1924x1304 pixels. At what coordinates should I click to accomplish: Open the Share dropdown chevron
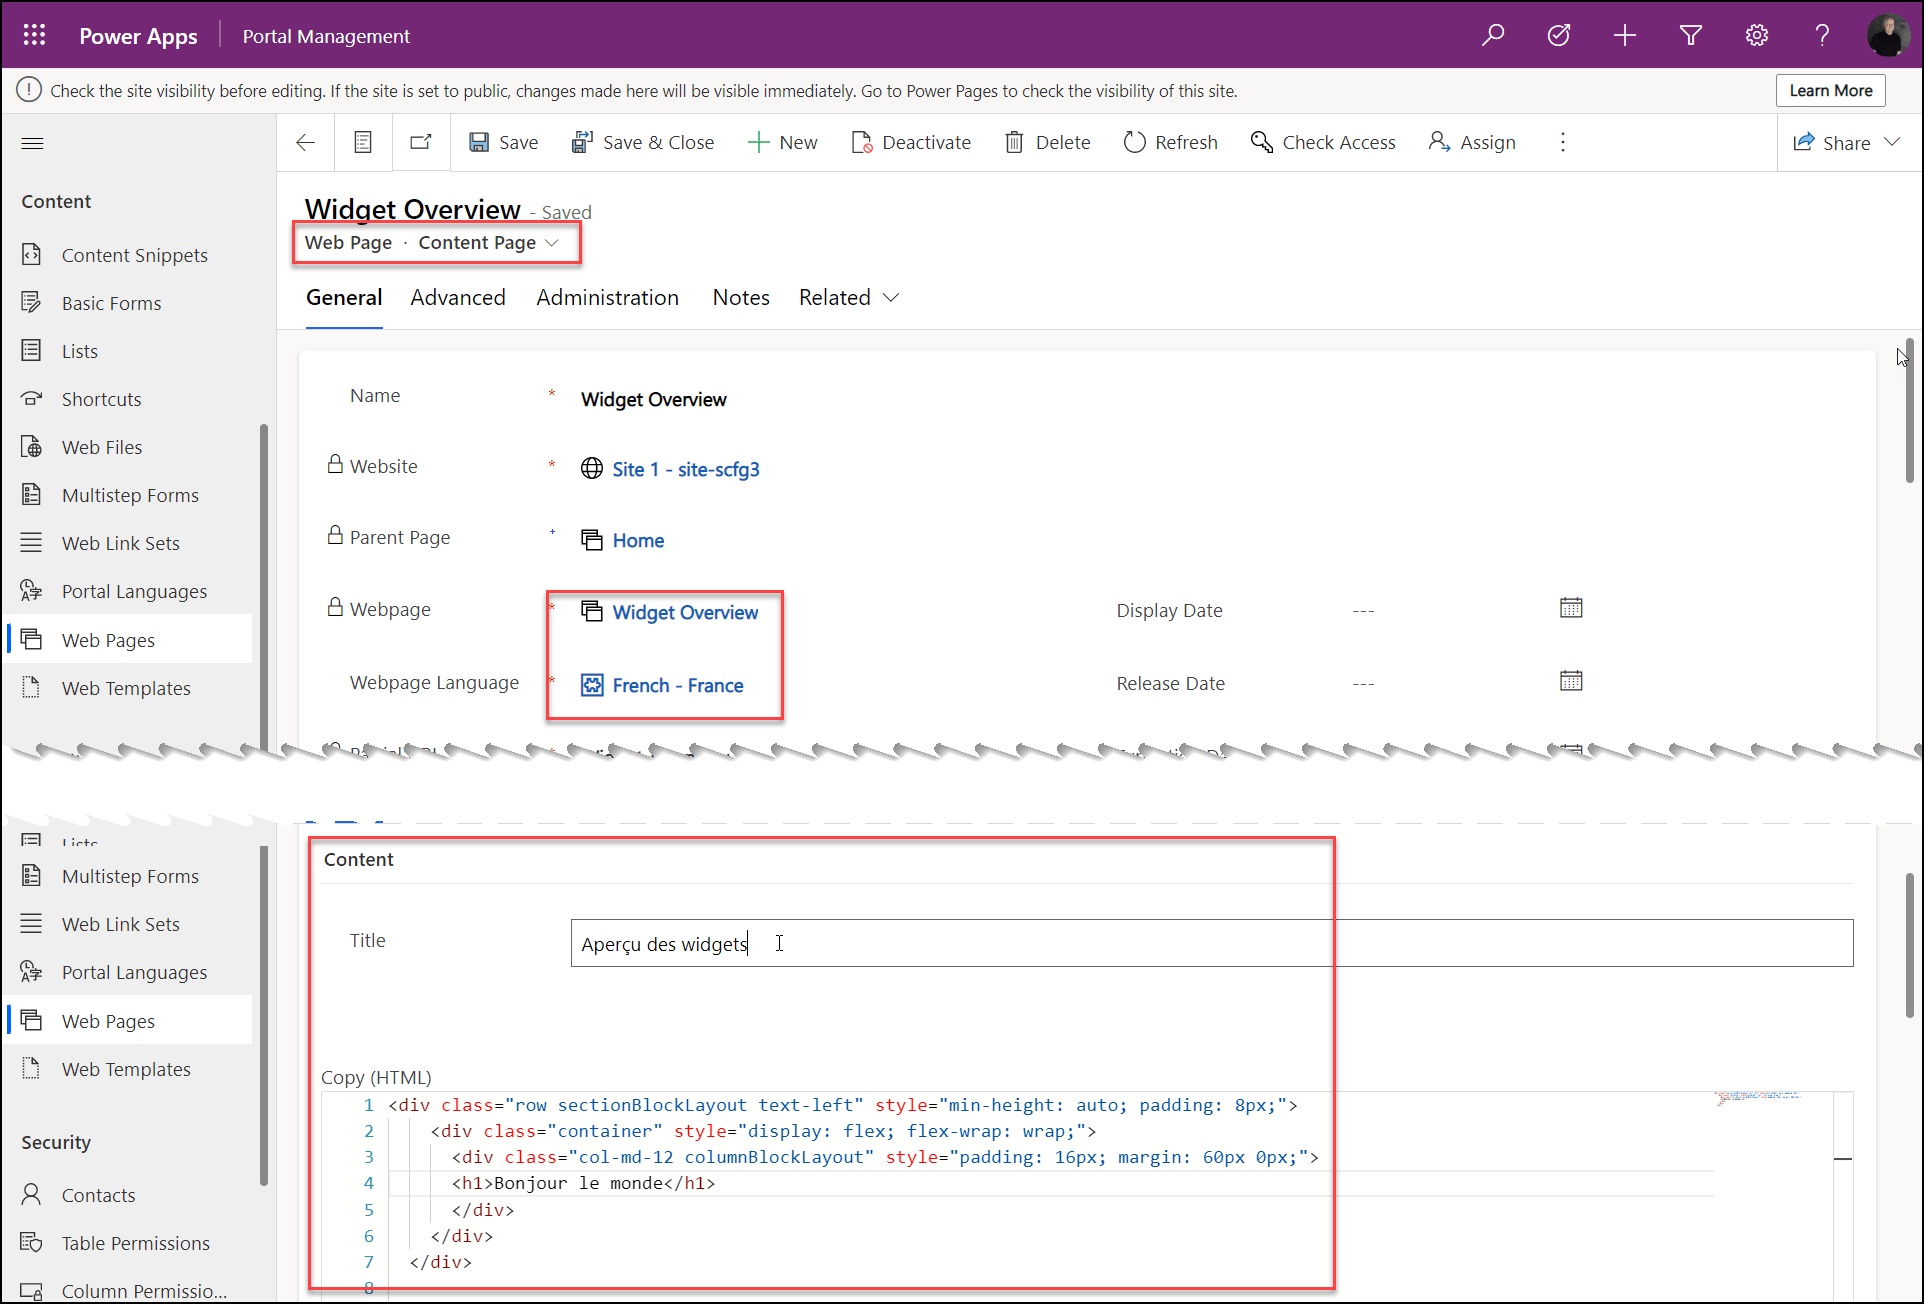(1892, 142)
